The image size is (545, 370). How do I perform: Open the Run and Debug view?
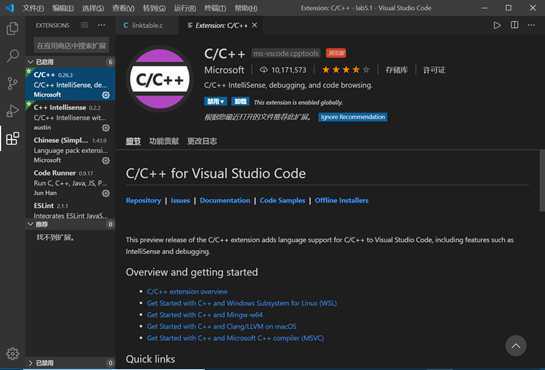[x=13, y=111]
